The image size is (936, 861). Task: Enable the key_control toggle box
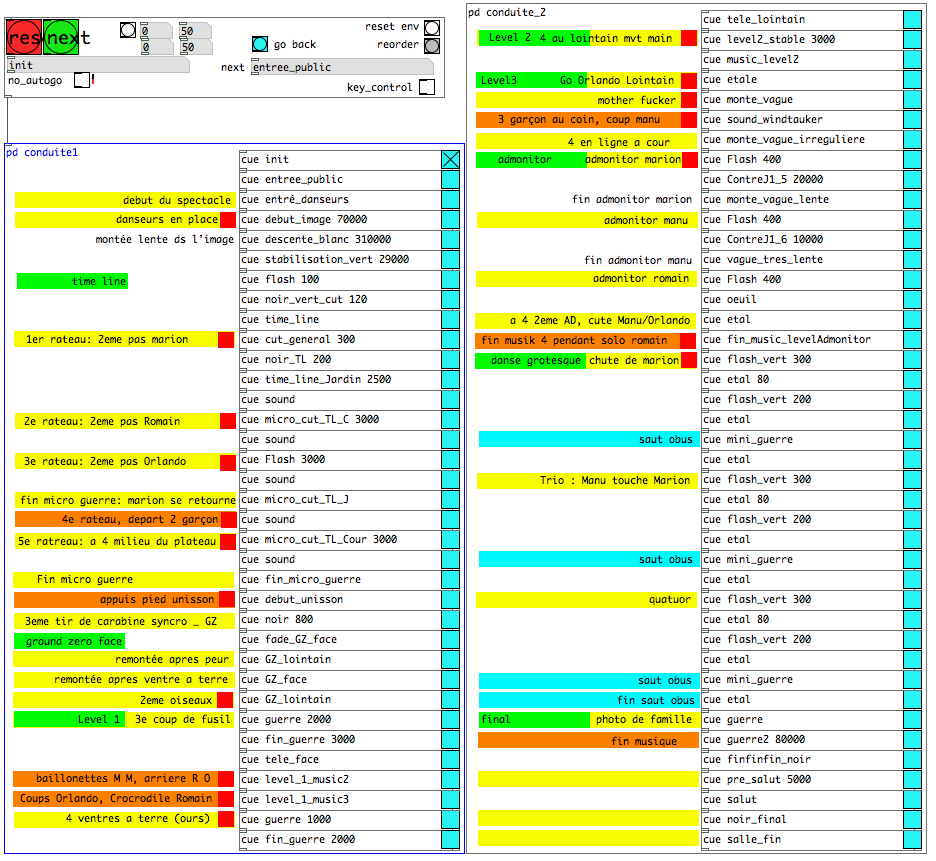[427, 87]
